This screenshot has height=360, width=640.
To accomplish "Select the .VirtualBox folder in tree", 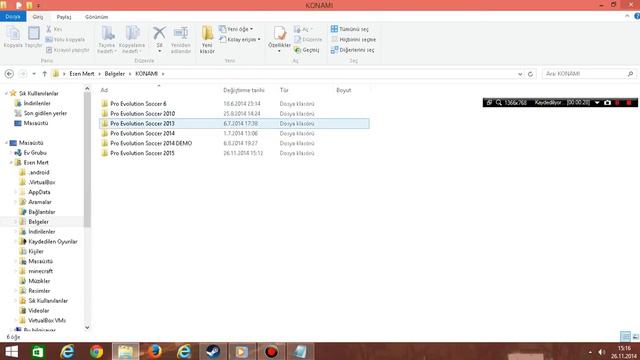I will tap(42, 182).
